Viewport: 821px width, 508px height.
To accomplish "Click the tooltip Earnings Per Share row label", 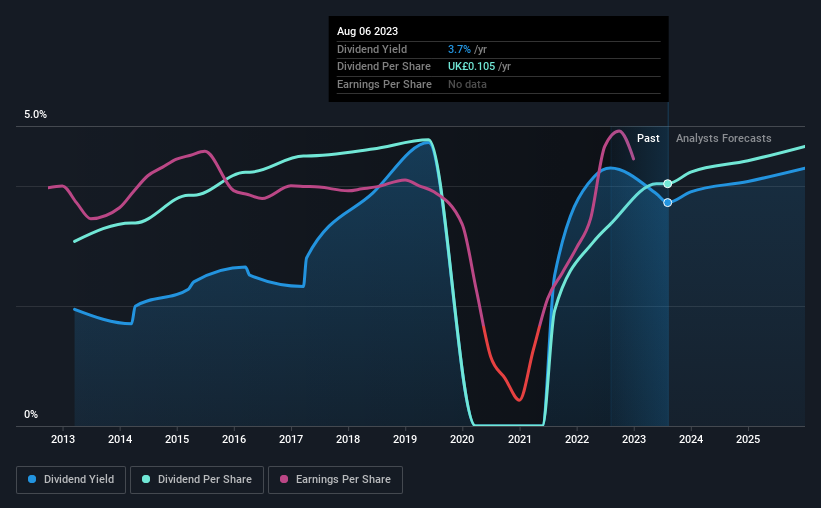I will point(384,84).
